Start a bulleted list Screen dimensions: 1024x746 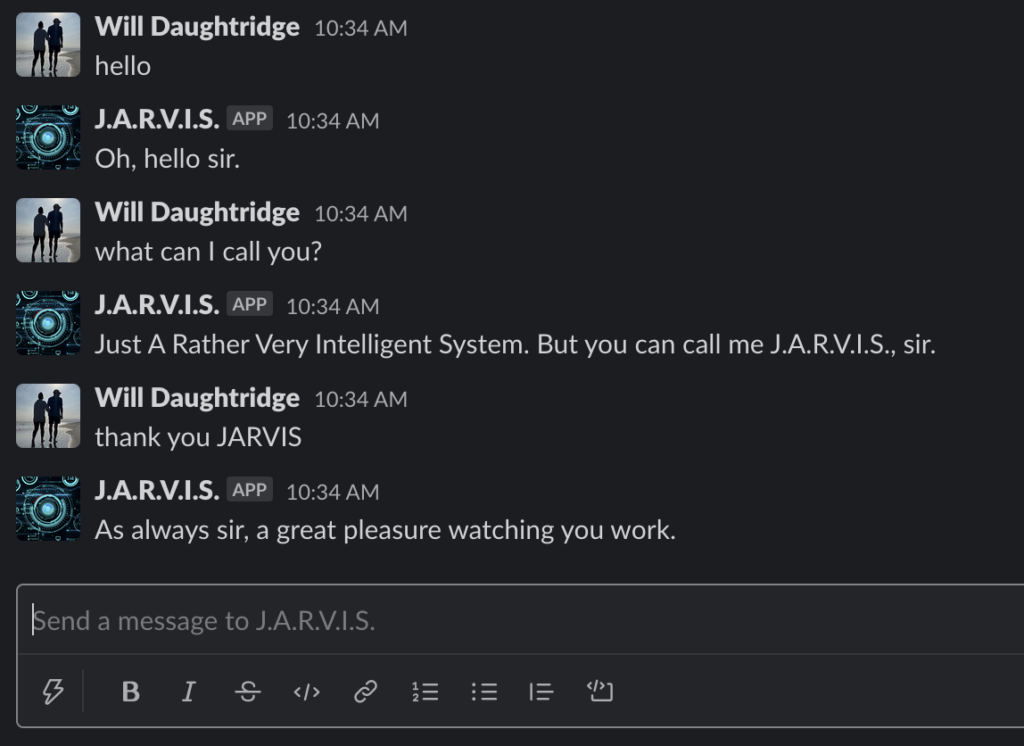(484, 691)
